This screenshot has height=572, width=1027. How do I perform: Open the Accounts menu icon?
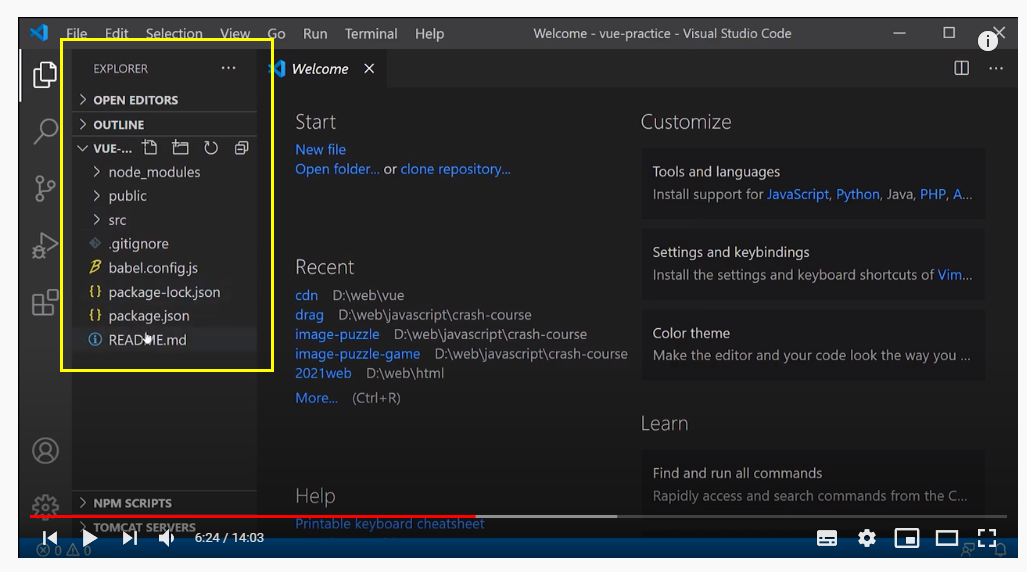pos(45,451)
